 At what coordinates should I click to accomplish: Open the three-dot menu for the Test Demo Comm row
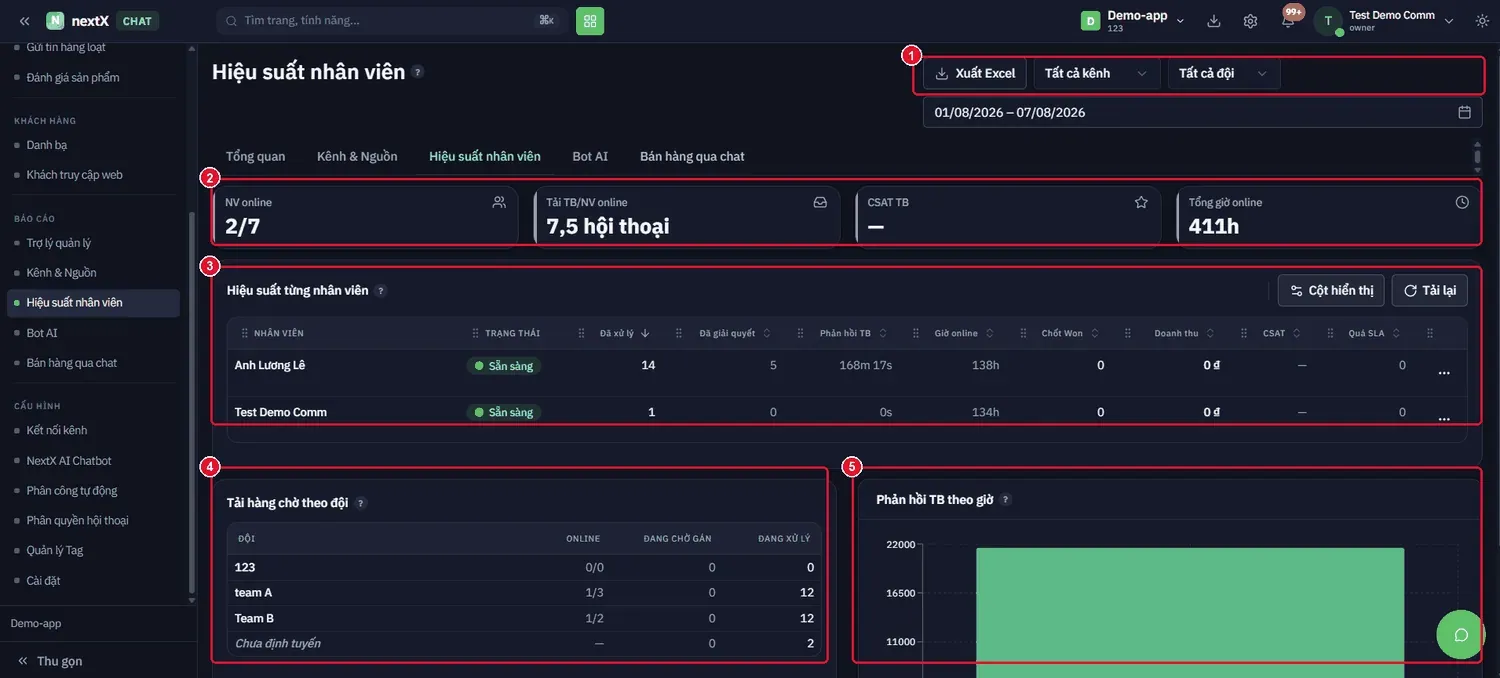coord(1444,419)
